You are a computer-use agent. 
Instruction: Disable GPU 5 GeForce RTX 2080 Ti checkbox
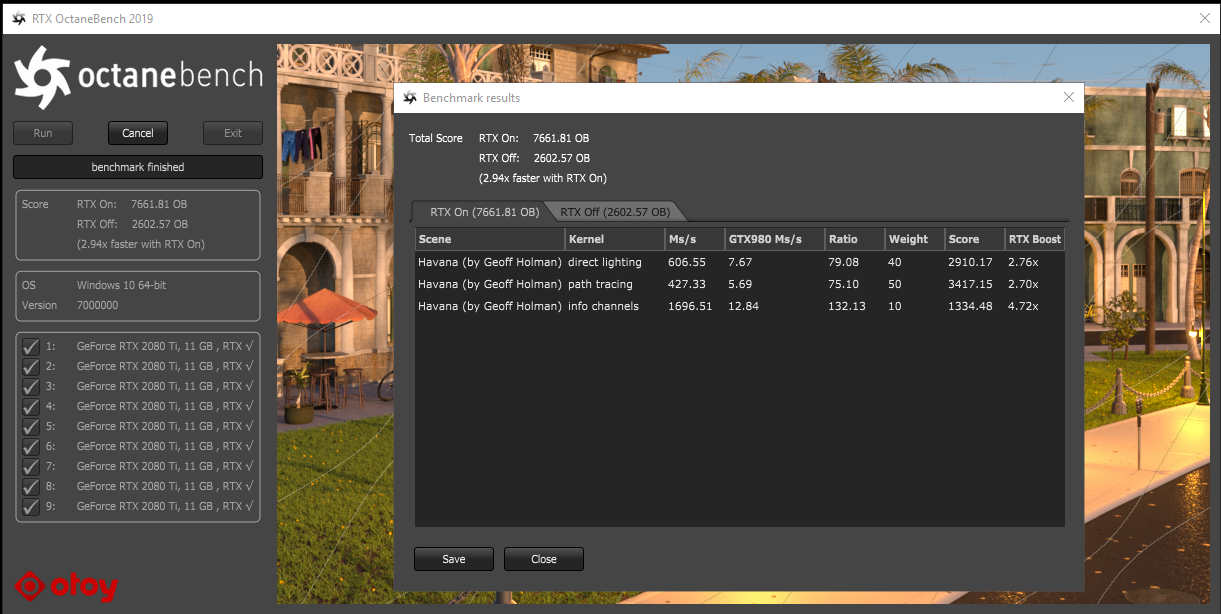(31, 426)
